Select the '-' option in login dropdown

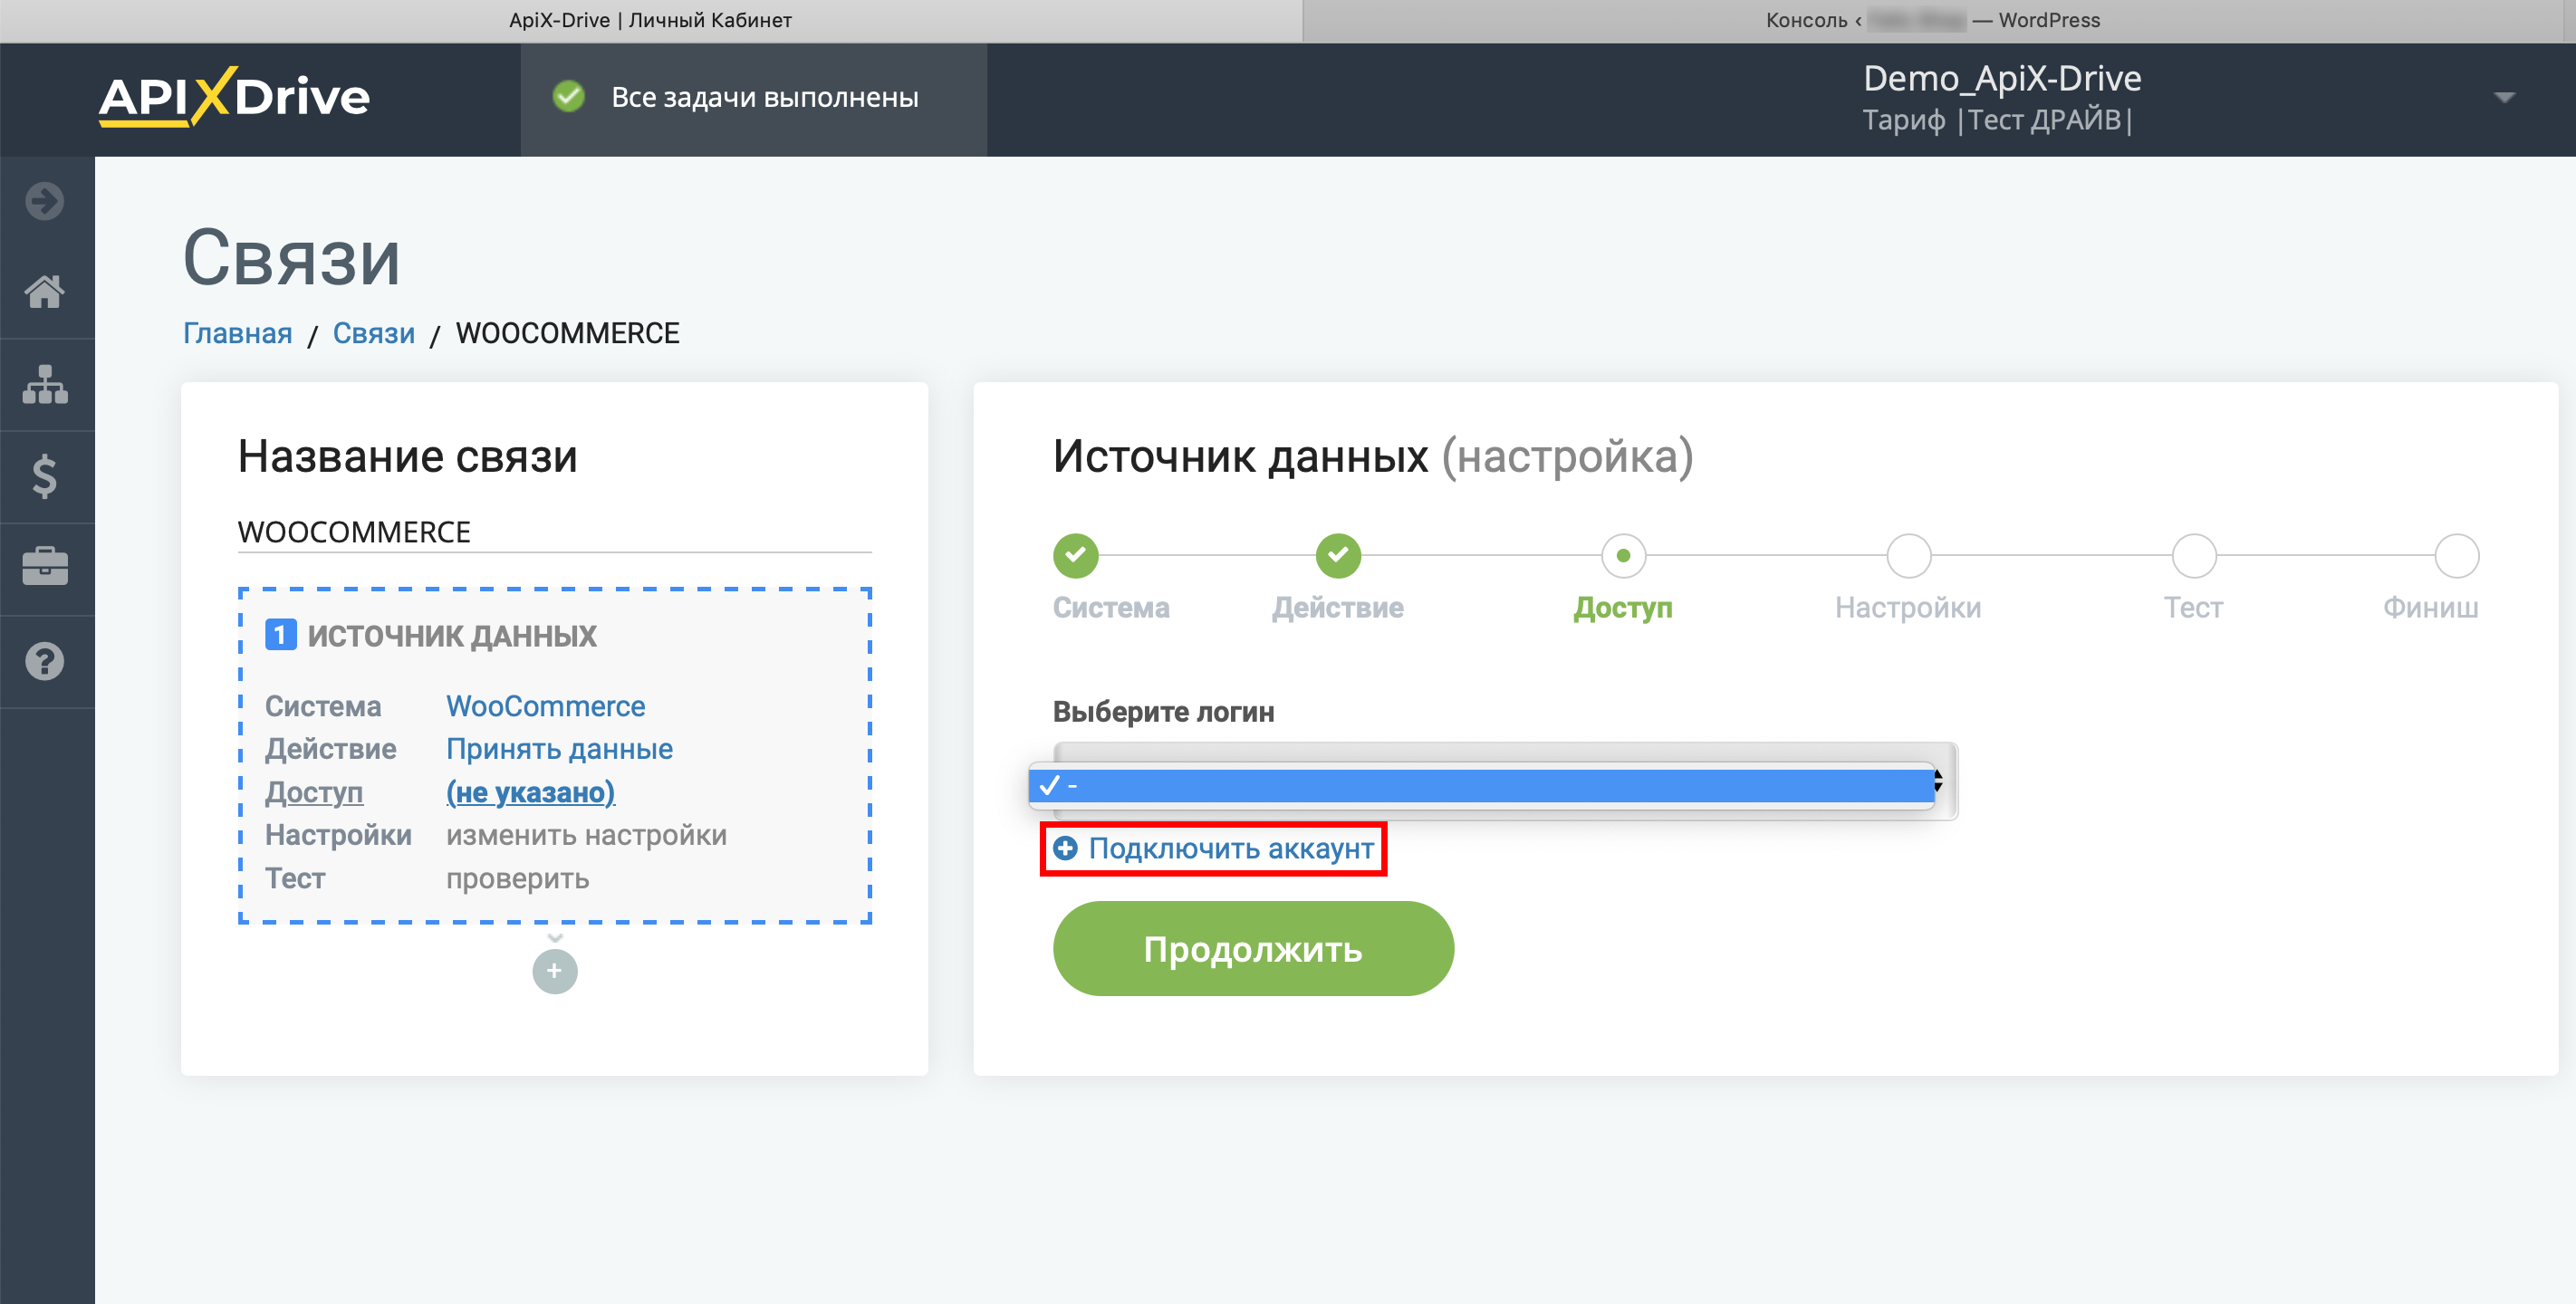click(1481, 786)
